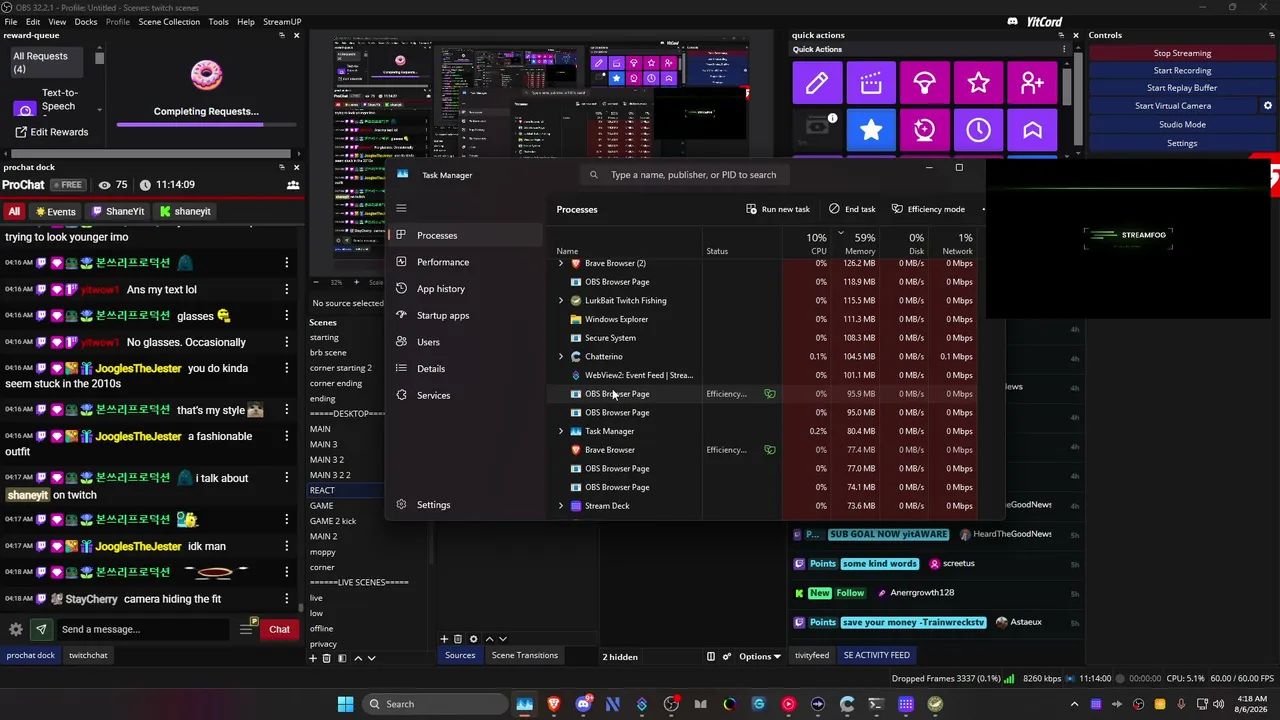This screenshot has width=1280, height=720.
Task: Expand the Task Manager process row
Action: tap(561, 431)
